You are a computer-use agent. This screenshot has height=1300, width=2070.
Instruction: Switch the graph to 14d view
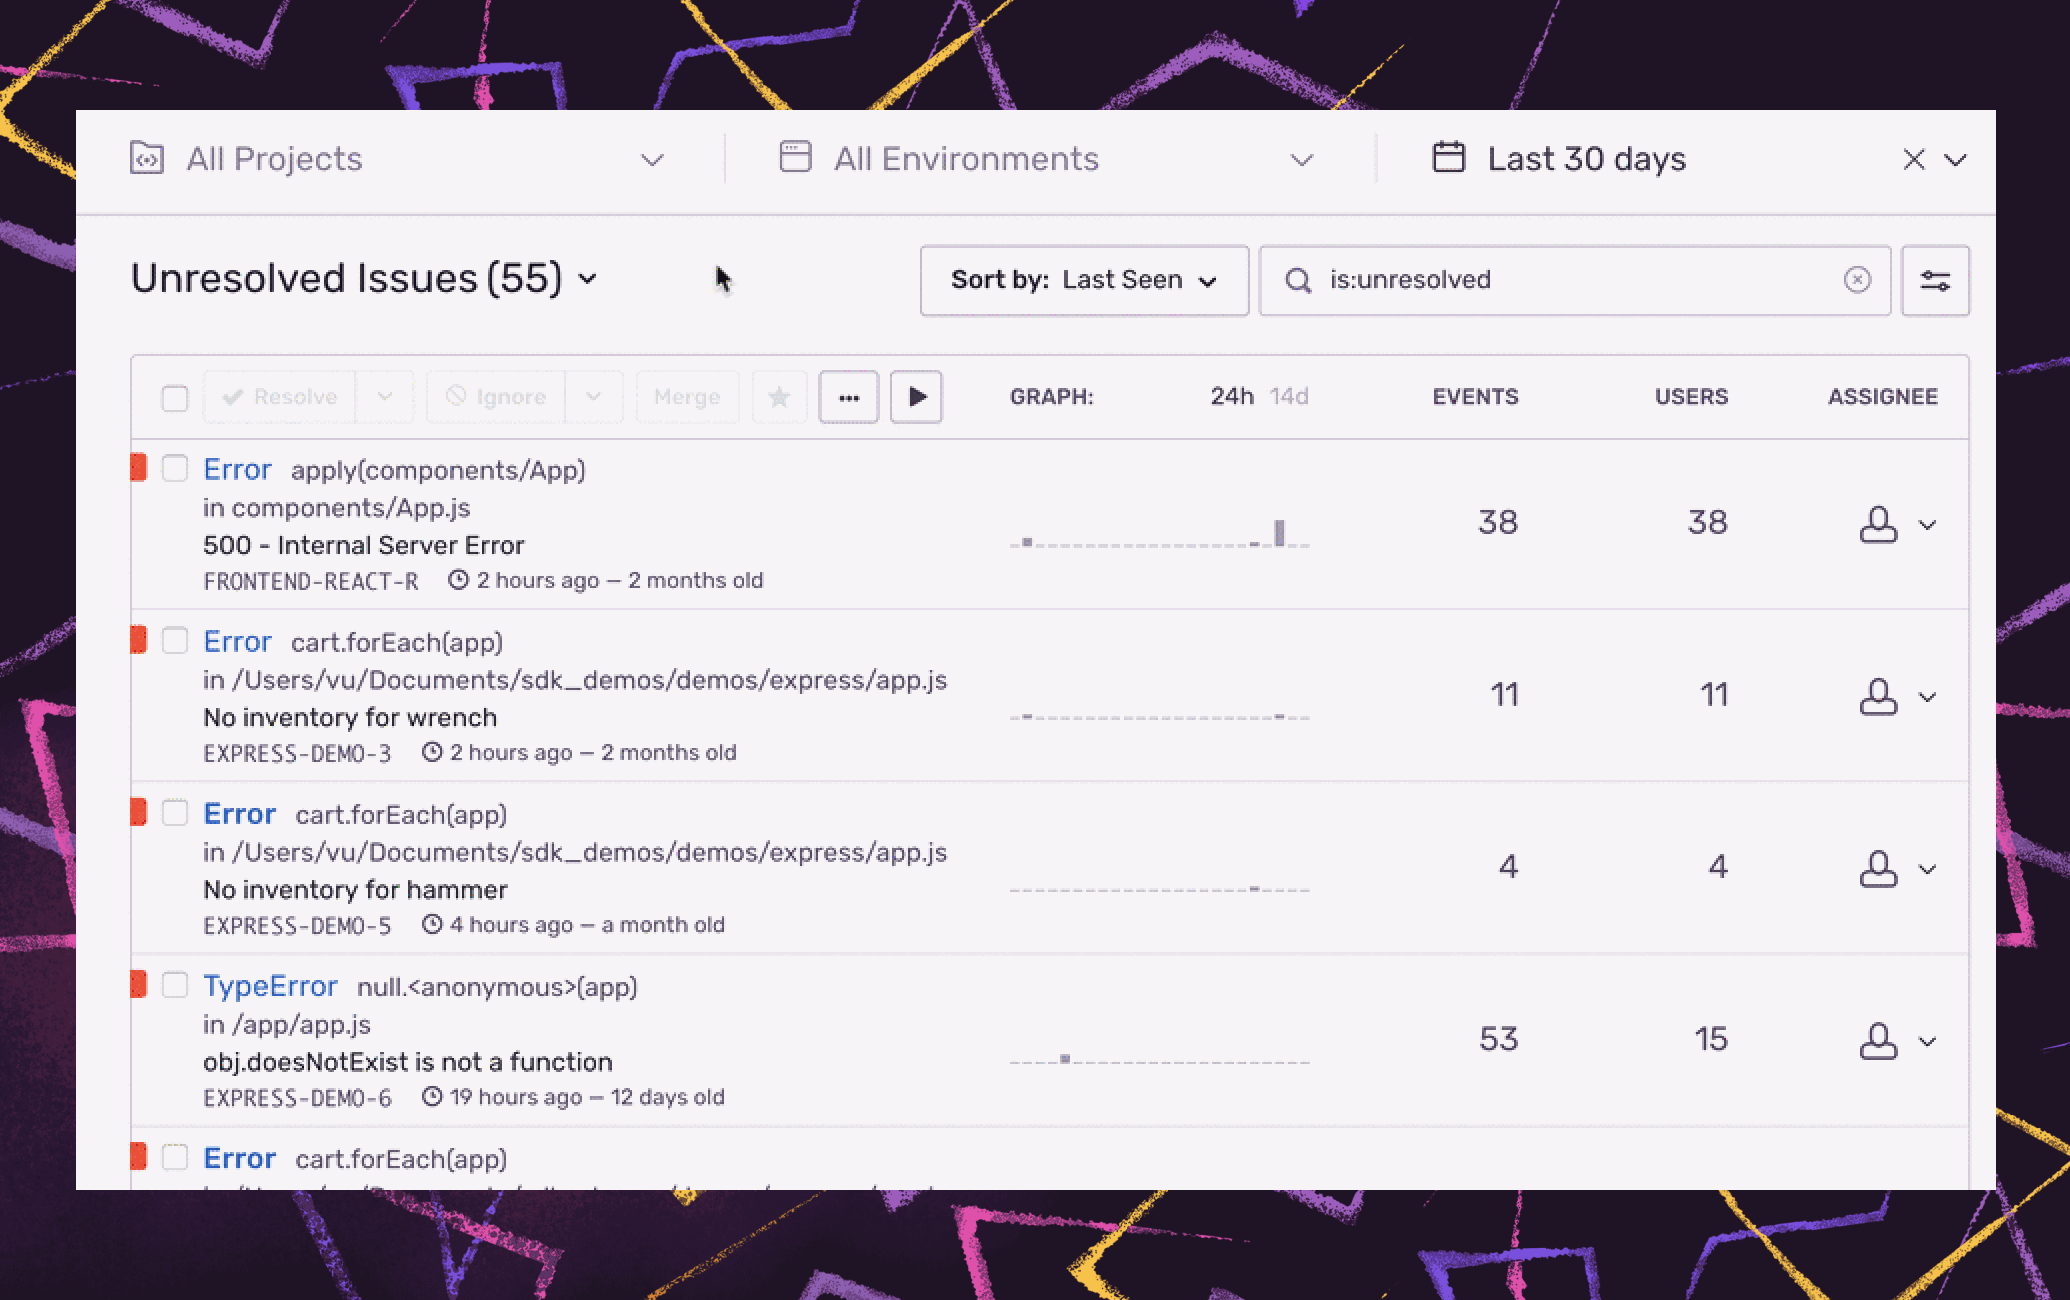(1289, 397)
